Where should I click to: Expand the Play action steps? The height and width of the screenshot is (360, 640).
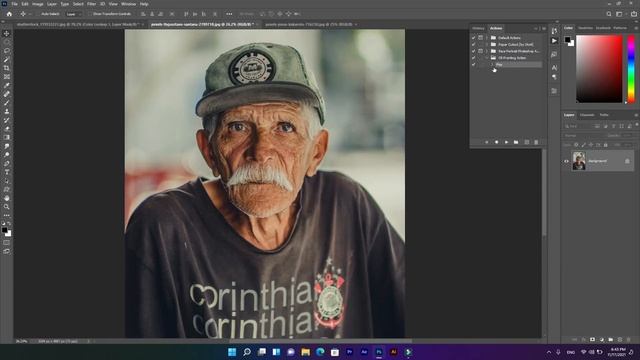(x=493, y=64)
